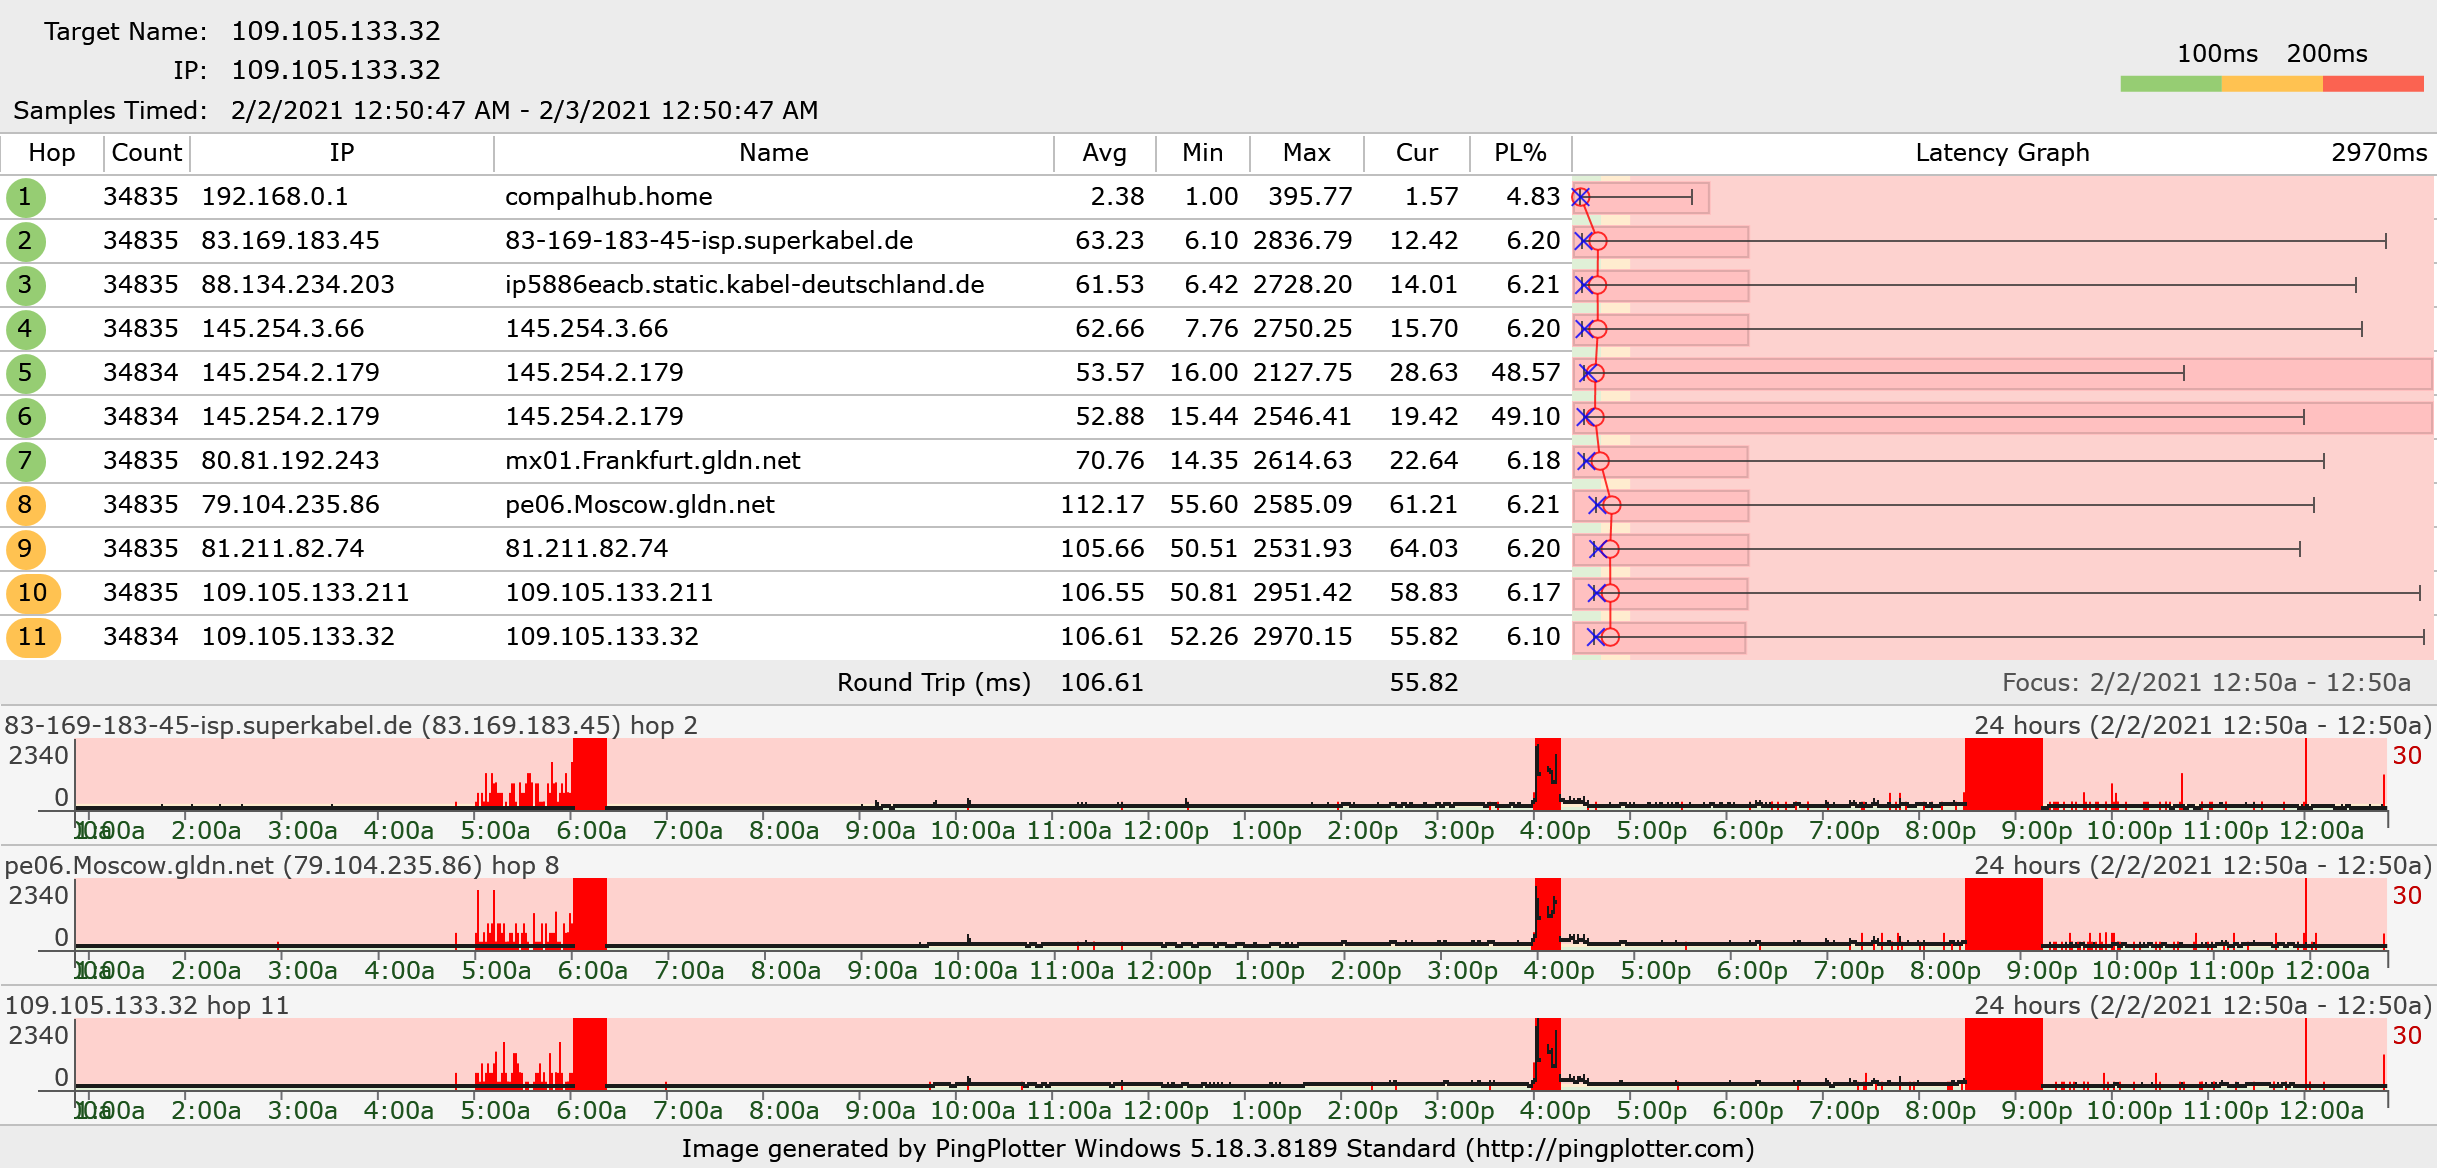Click the Target Name value 109.105.133.32

point(336,31)
